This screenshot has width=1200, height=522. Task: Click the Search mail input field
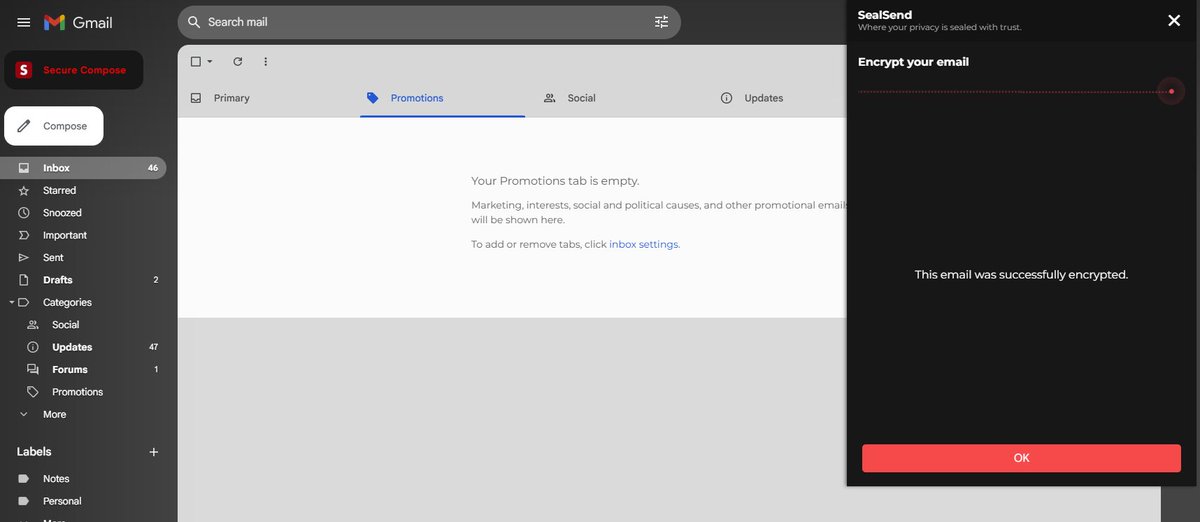[428, 22]
